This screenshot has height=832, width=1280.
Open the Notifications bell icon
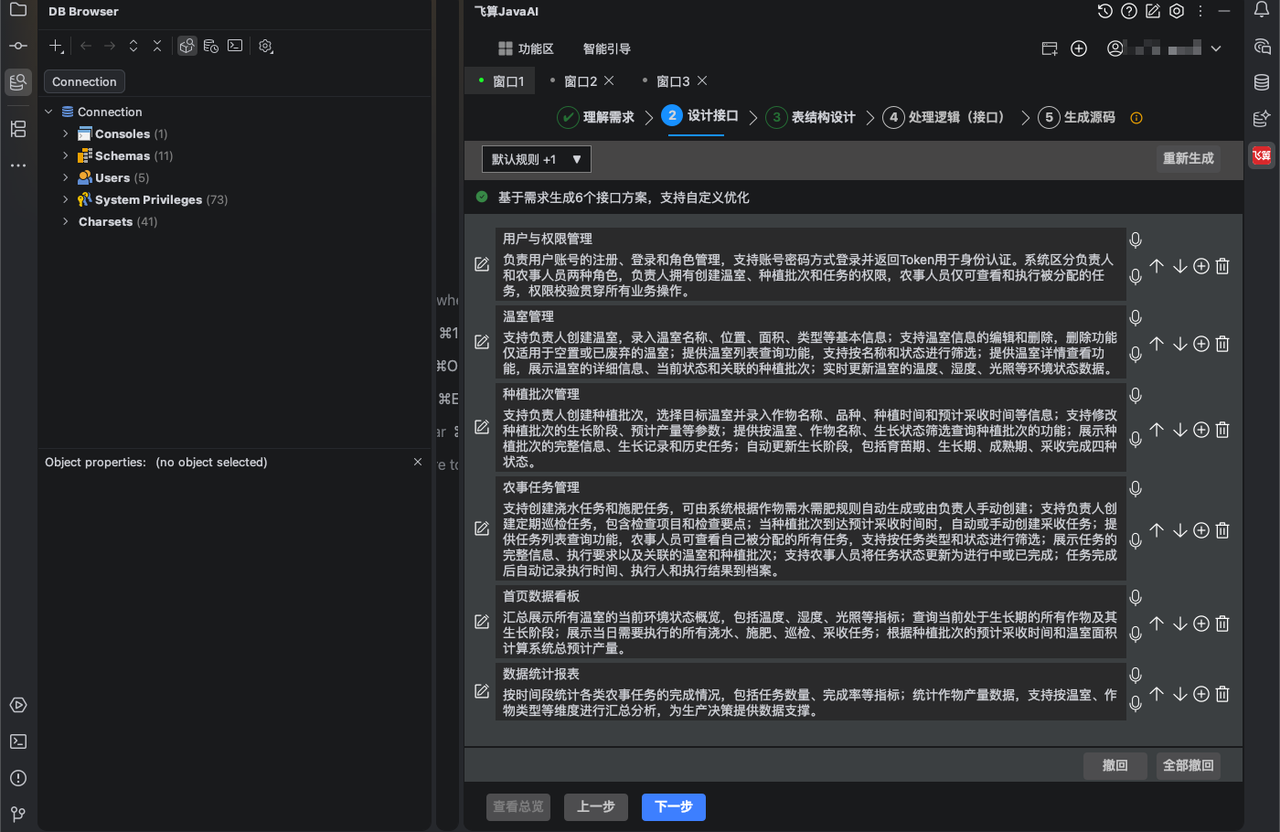tap(1262, 10)
